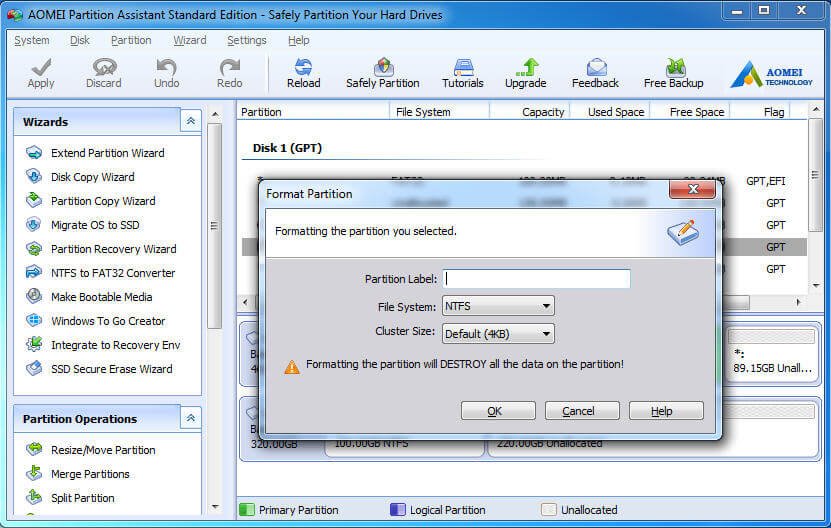831x528 pixels.
Task: Click the sidebar scroll down arrow
Action: point(215,506)
